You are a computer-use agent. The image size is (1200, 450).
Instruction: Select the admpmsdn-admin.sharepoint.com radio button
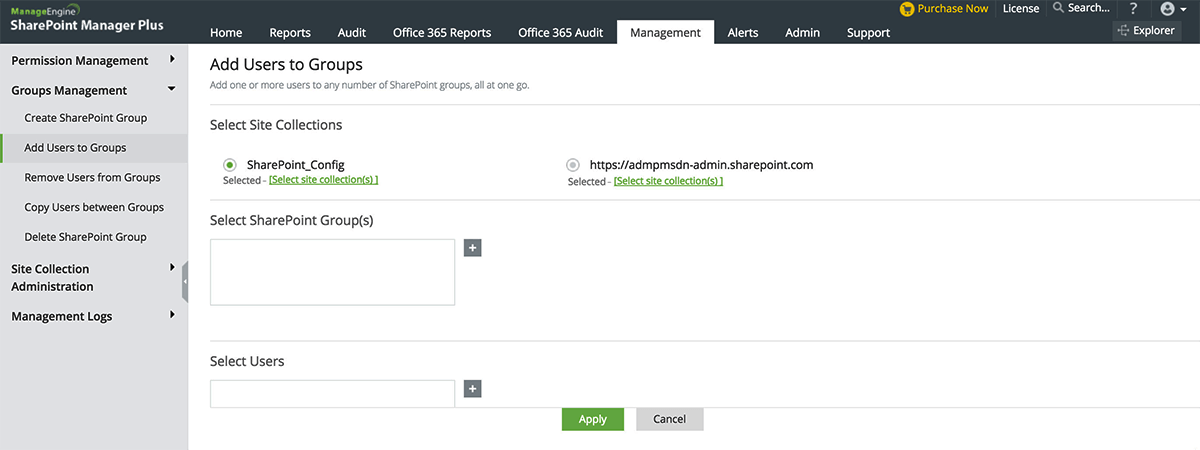(573, 165)
